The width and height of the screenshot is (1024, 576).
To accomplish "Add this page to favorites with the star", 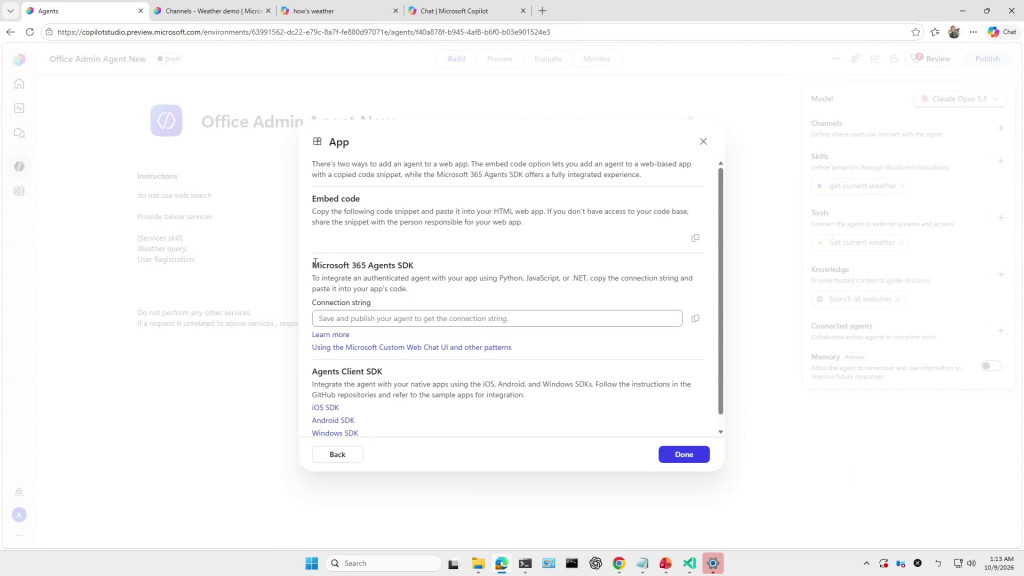I will click(x=916, y=32).
